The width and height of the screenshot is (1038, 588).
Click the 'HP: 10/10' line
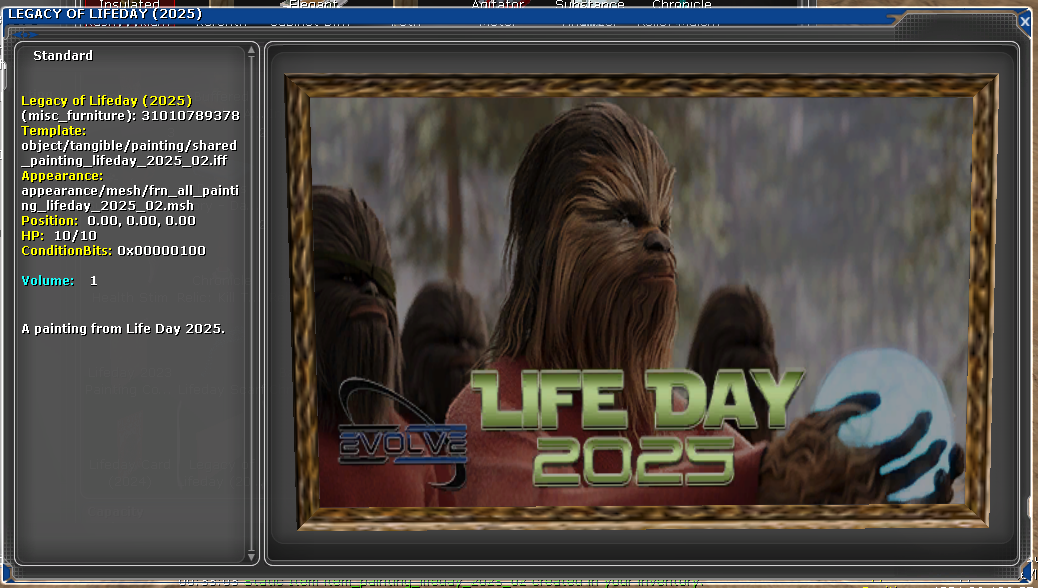pyautogui.click(x=59, y=236)
